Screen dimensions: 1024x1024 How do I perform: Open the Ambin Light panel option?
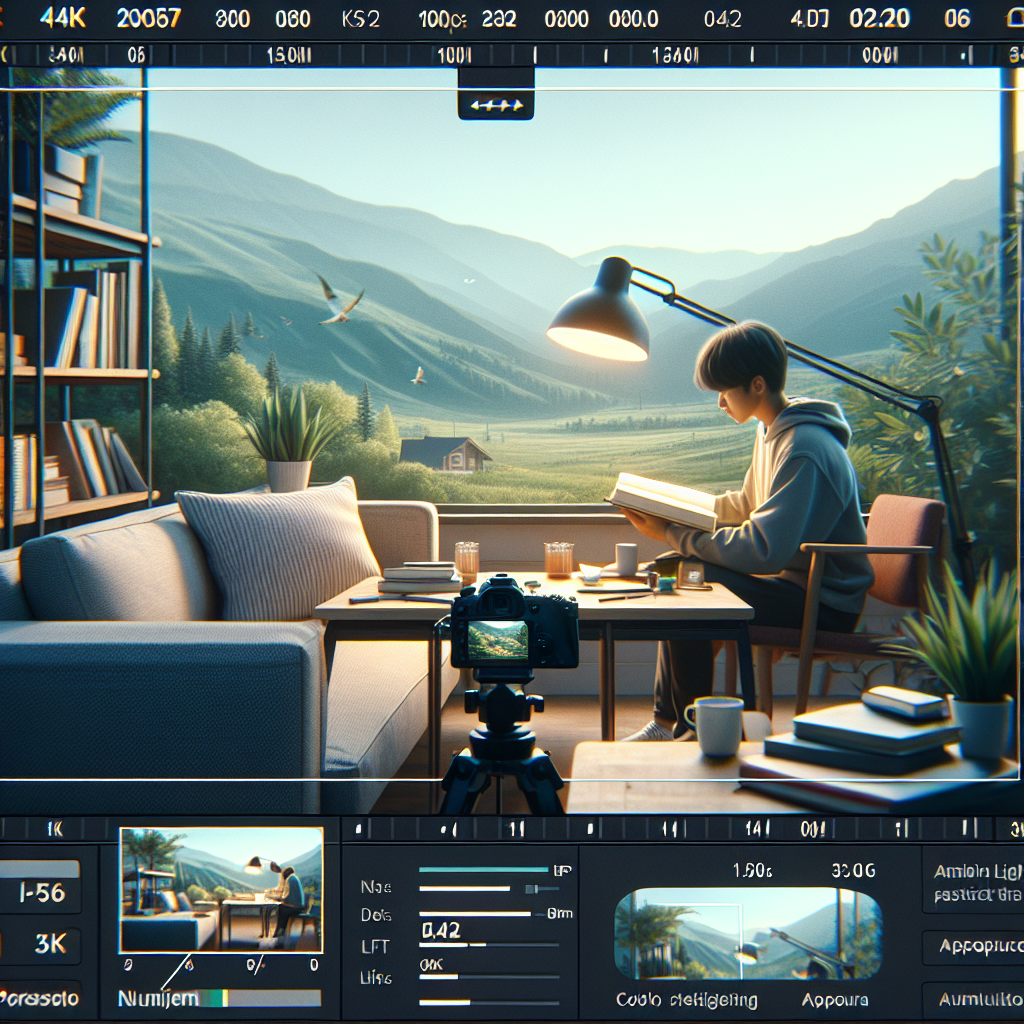coord(978,879)
